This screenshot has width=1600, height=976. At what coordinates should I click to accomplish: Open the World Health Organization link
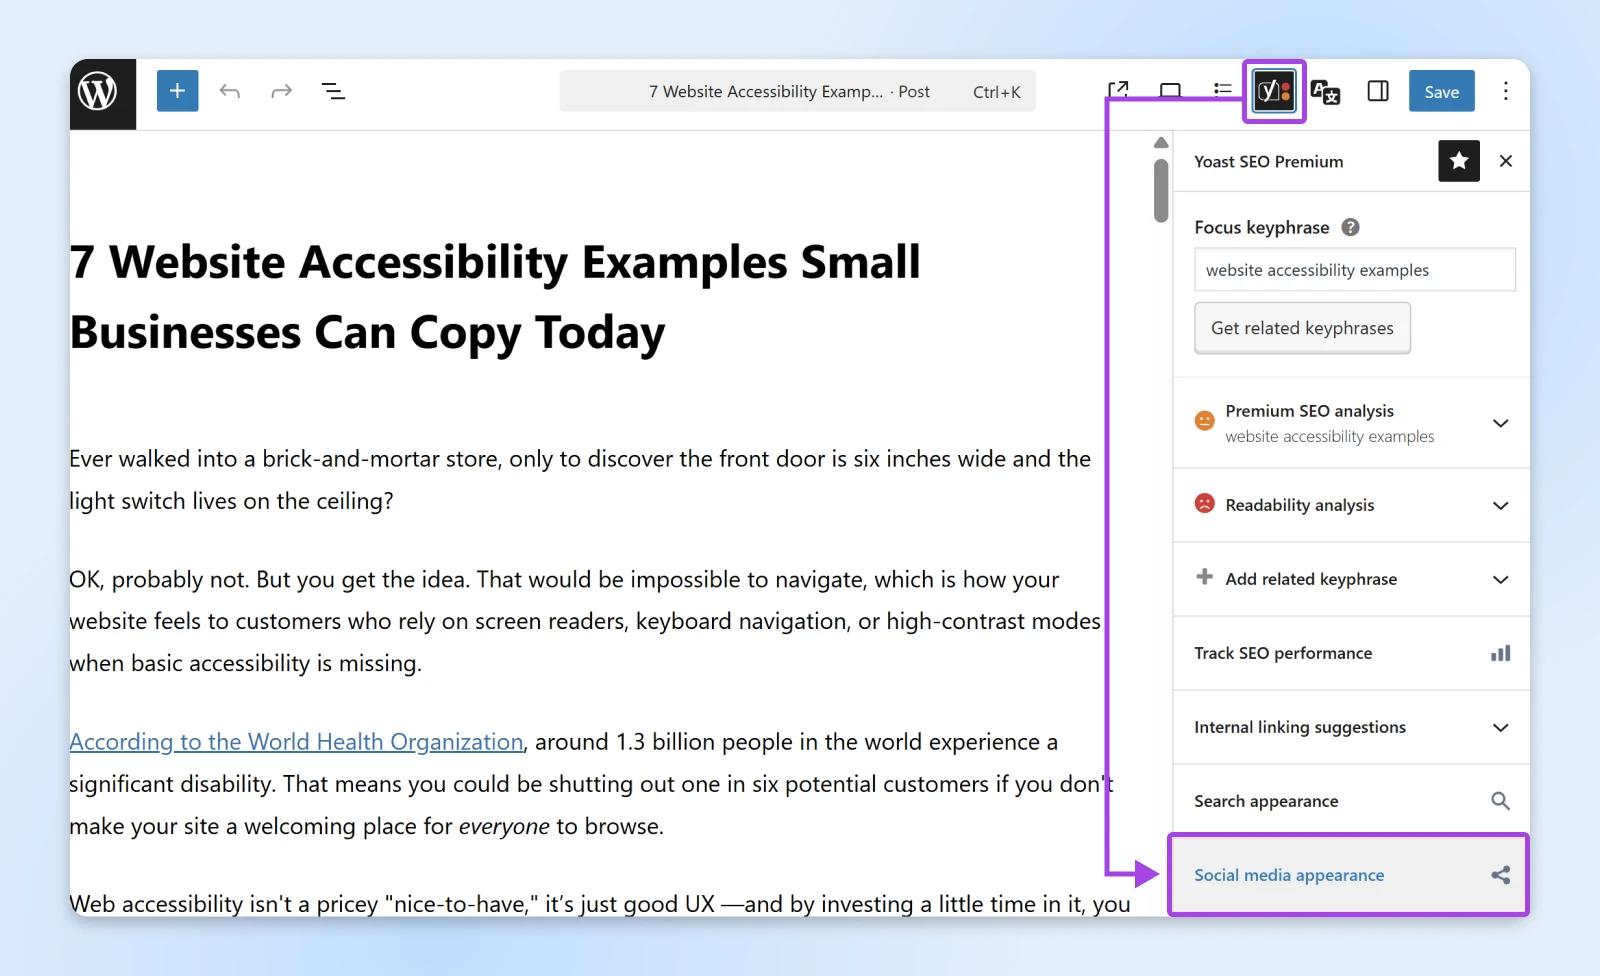click(296, 742)
